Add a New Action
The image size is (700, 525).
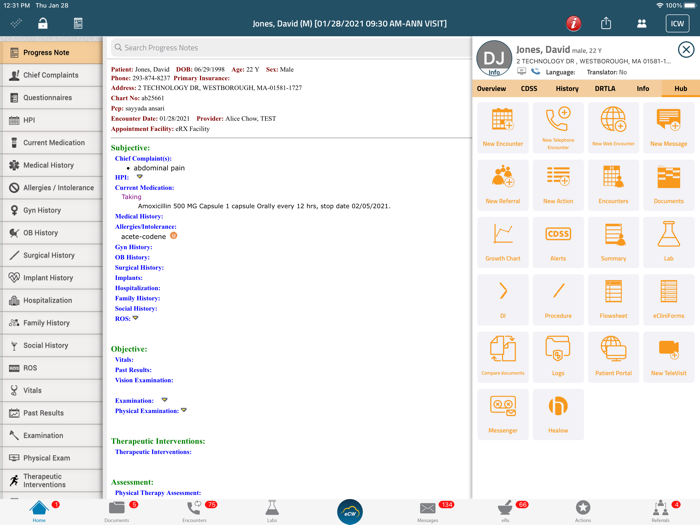pyautogui.click(x=558, y=185)
